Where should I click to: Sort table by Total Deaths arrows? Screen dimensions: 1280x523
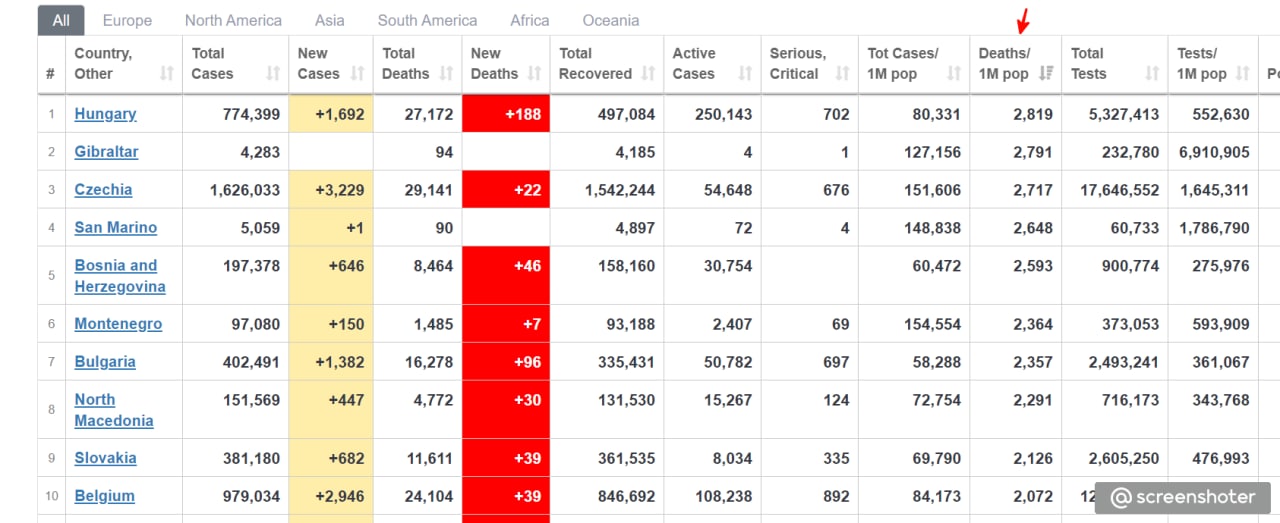click(446, 74)
